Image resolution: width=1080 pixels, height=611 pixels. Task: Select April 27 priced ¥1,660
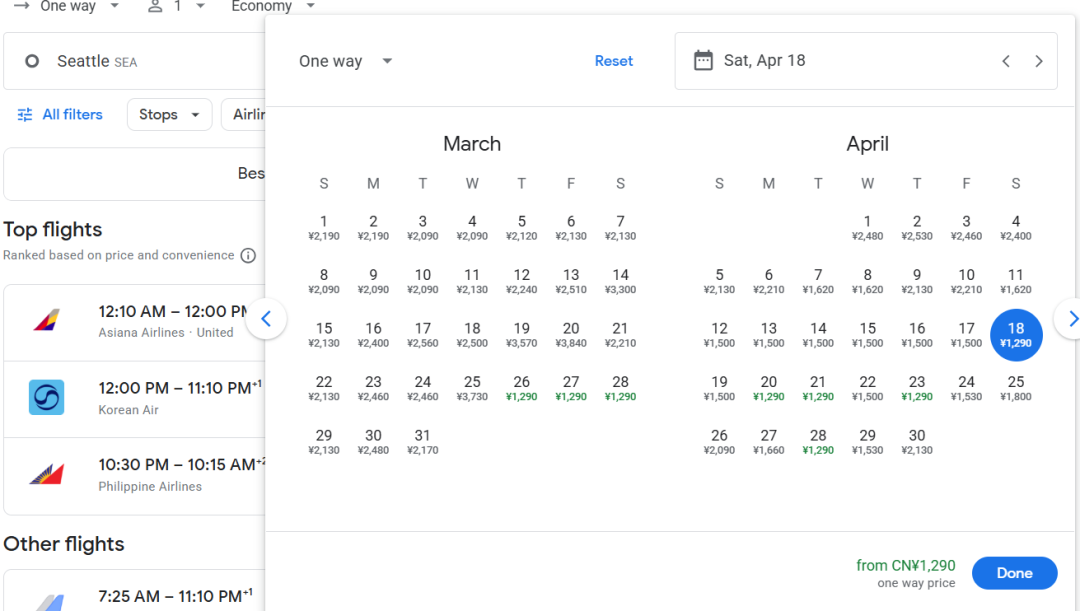click(769, 442)
